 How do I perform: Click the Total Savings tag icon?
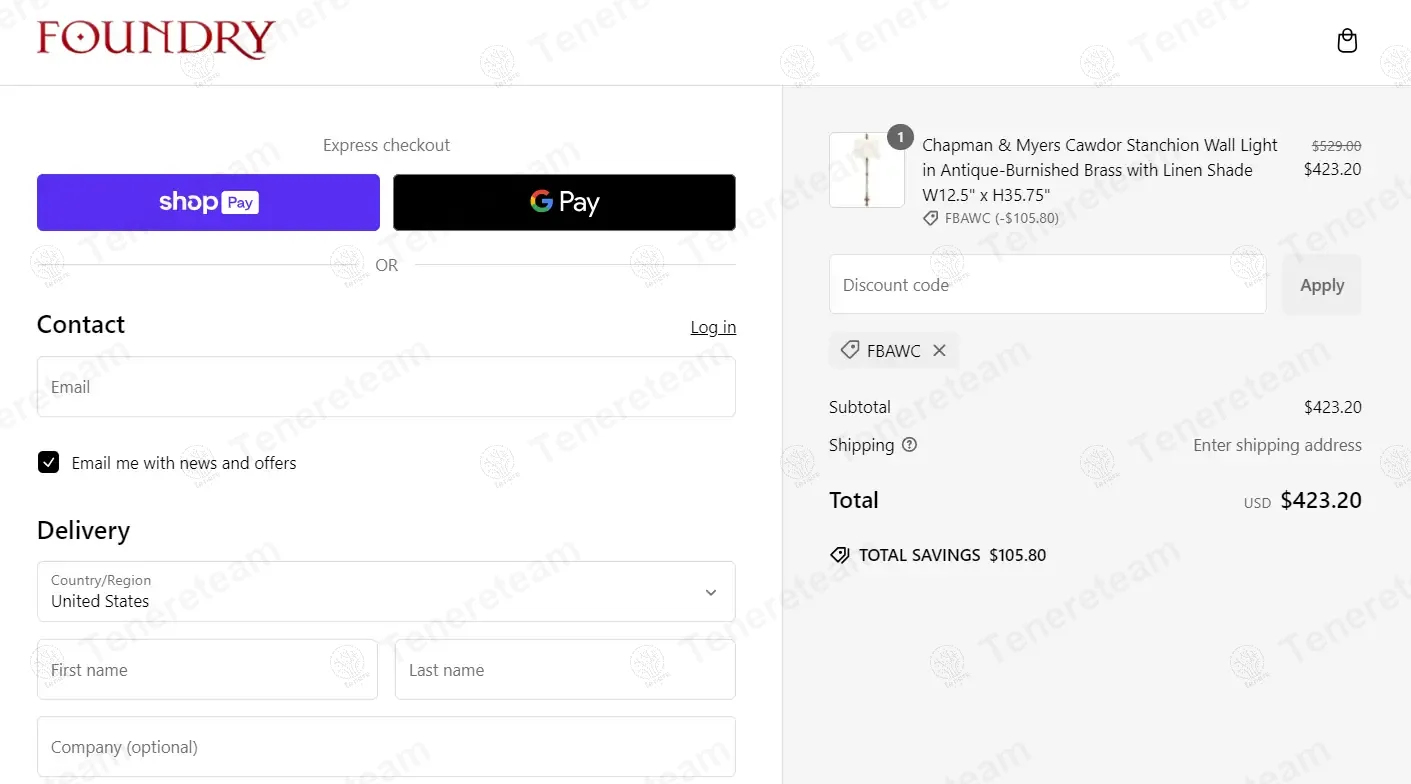(840, 555)
